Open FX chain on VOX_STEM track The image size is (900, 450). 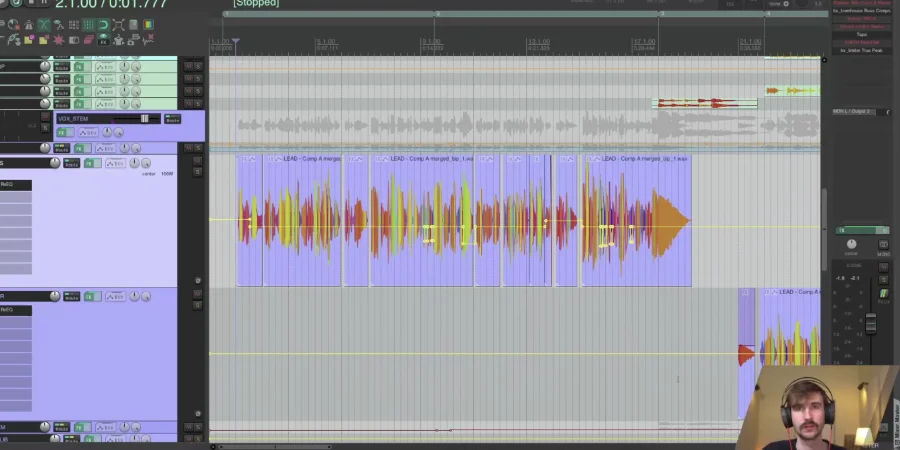(61, 133)
